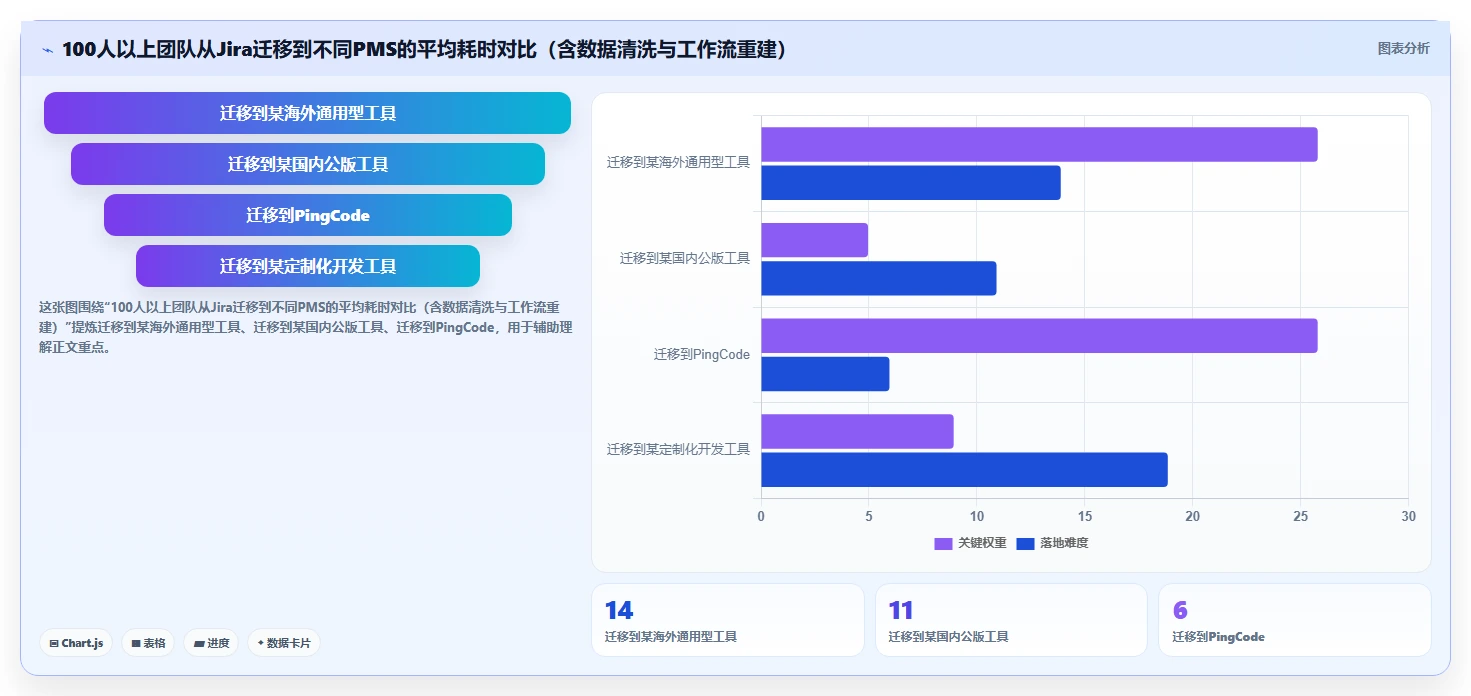
Task: Click the 图表分析 label in header
Action: click(x=1403, y=48)
